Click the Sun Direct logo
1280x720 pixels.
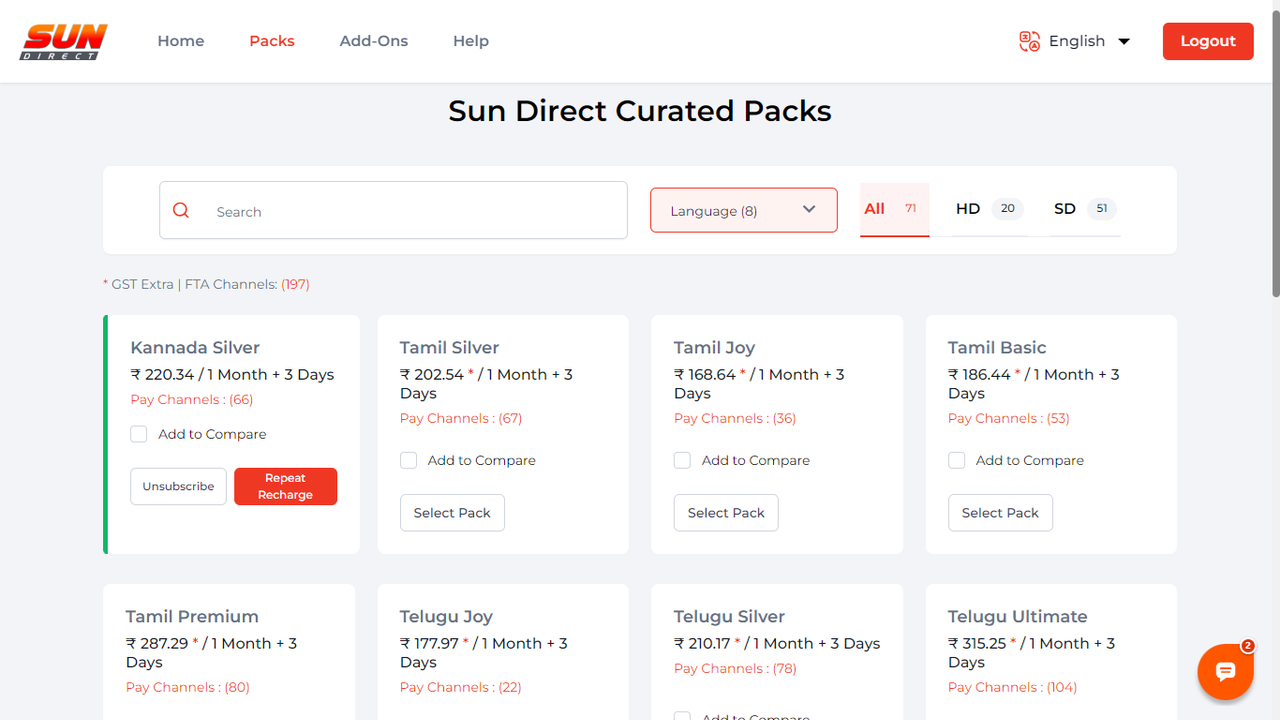pos(63,41)
